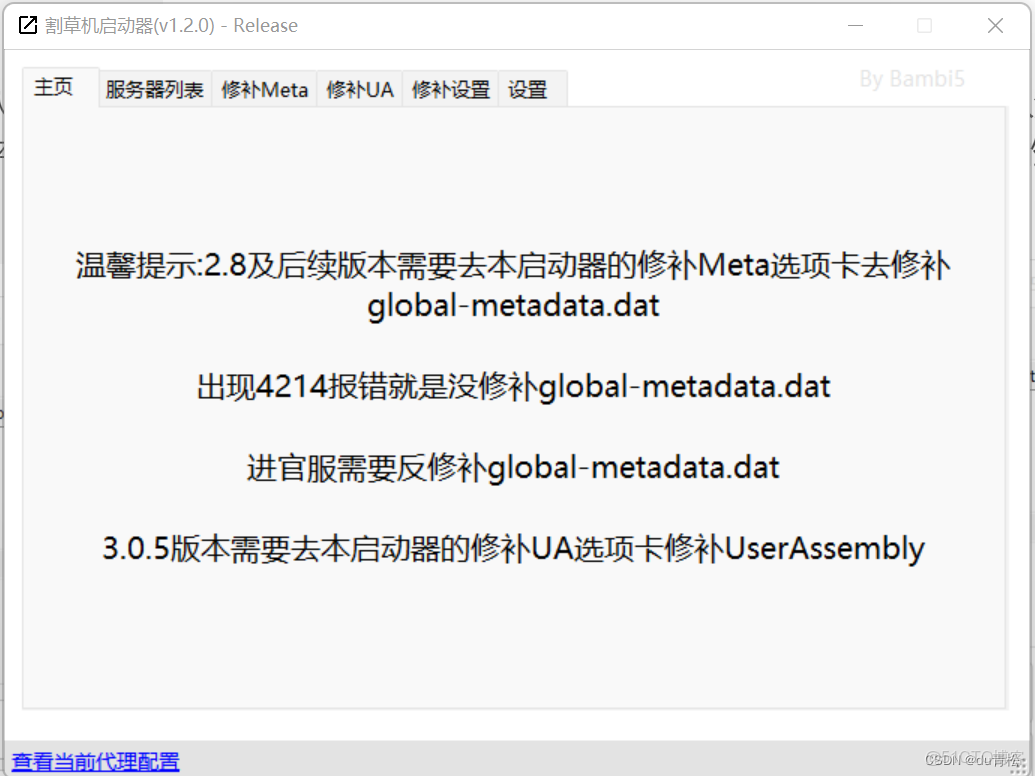Go to the 修补设置 tab
Viewport: 1035px width, 776px height.
[450, 89]
